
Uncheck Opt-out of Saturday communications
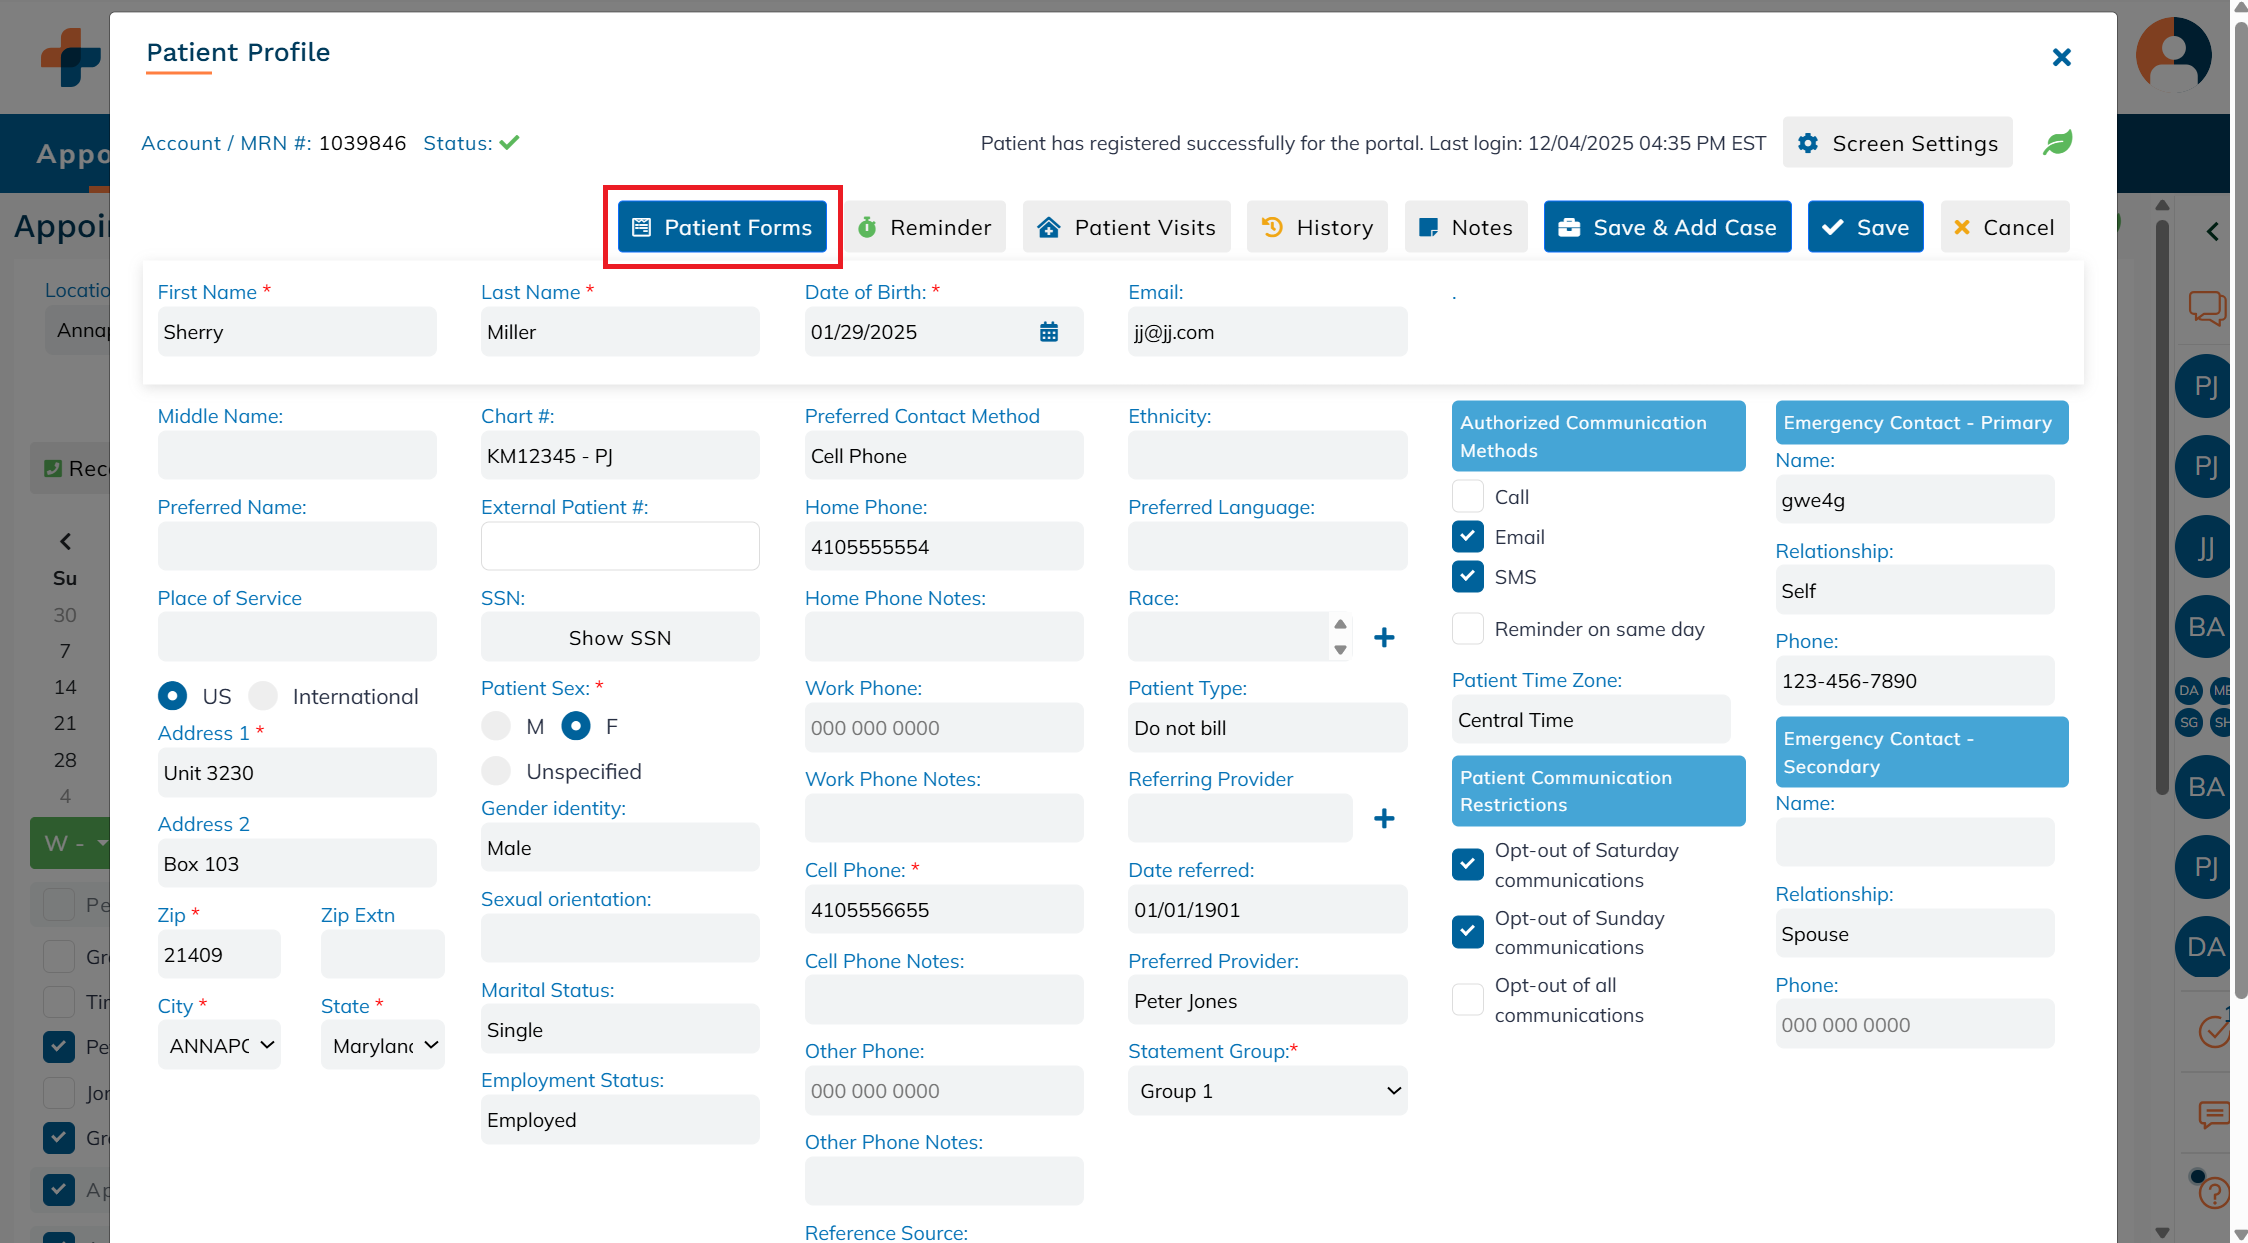[1467, 864]
